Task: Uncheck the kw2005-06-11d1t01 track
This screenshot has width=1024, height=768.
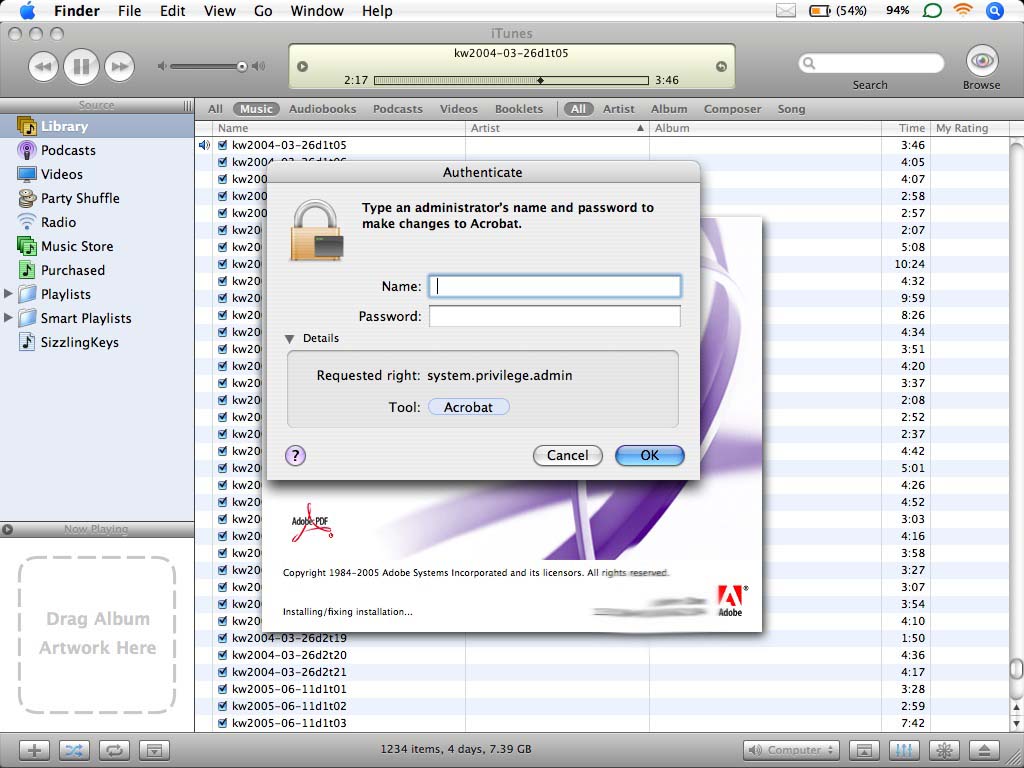Action: pyautogui.click(x=223, y=689)
